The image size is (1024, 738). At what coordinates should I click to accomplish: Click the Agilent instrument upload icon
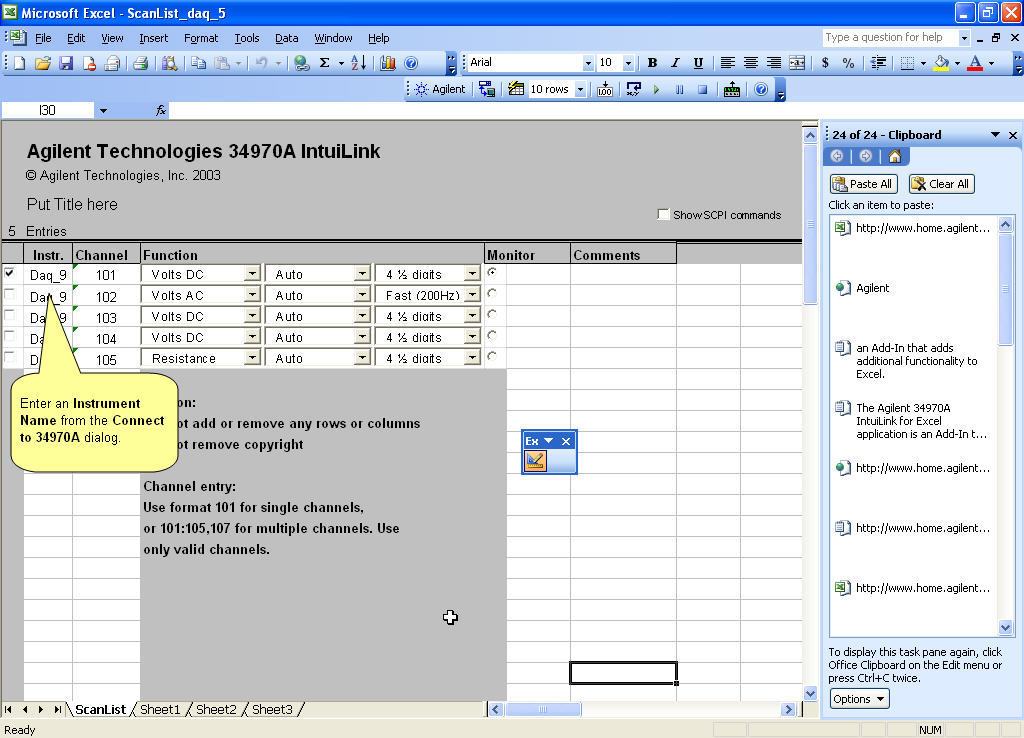pyautogui.click(x=732, y=89)
